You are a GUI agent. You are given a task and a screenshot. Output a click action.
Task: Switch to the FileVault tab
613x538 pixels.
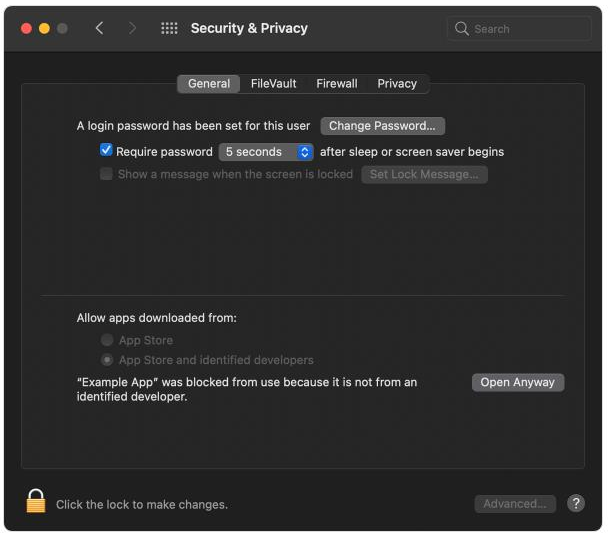coord(273,84)
